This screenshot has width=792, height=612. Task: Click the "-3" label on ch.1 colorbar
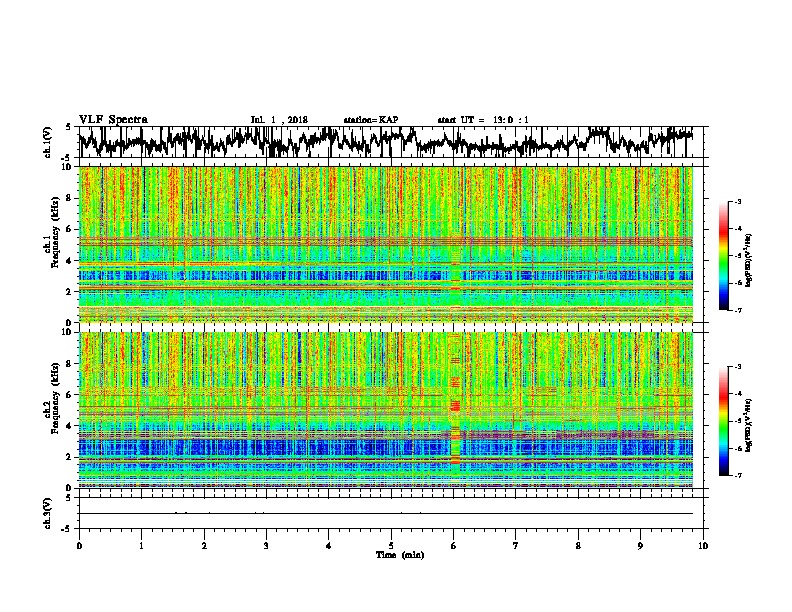point(737,201)
